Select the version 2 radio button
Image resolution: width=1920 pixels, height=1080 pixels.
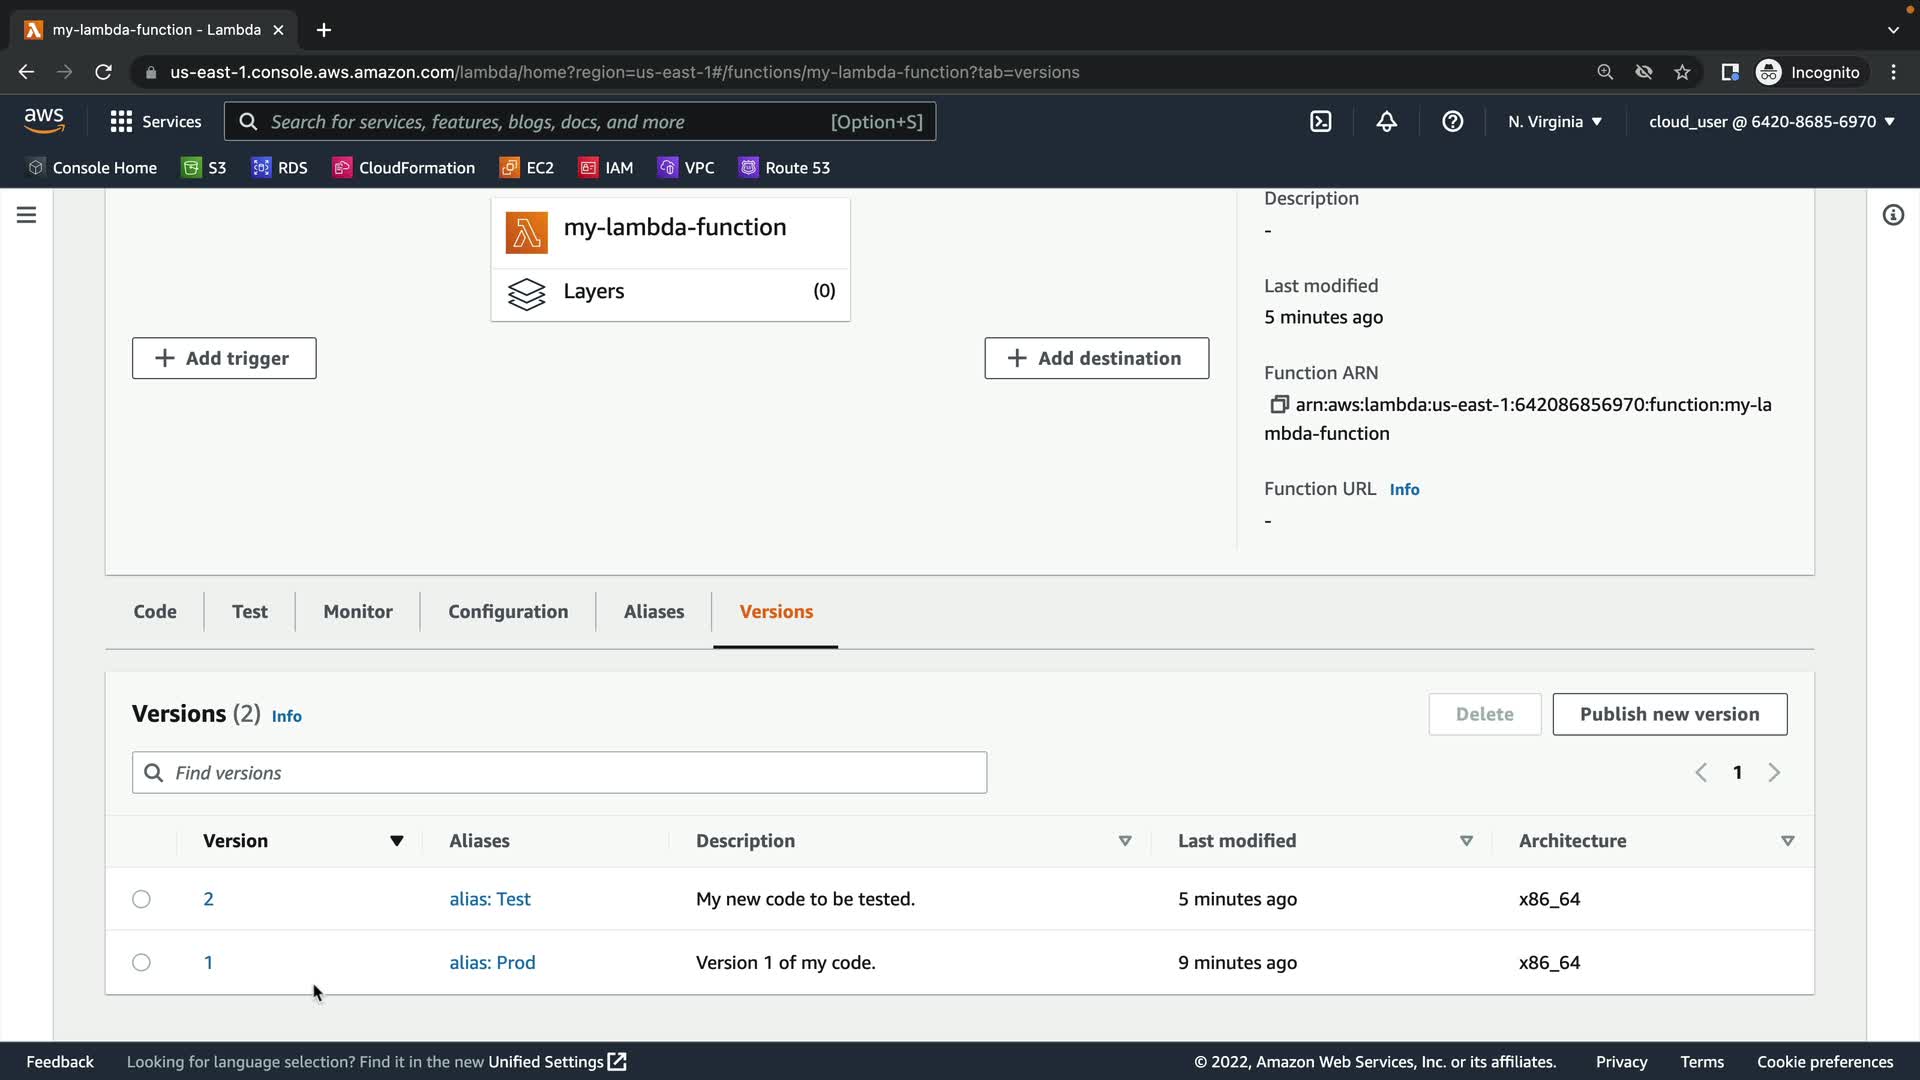click(141, 899)
